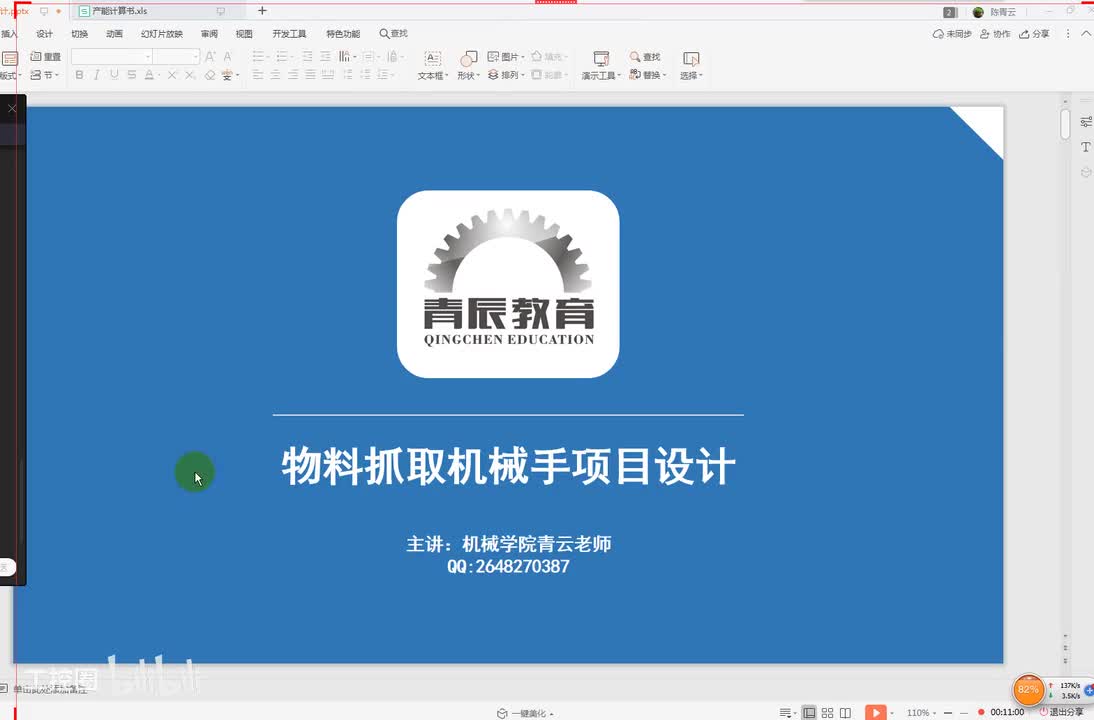Open the 选择 select dropdown
Image resolution: width=1094 pixels, height=720 pixels.
(691, 66)
